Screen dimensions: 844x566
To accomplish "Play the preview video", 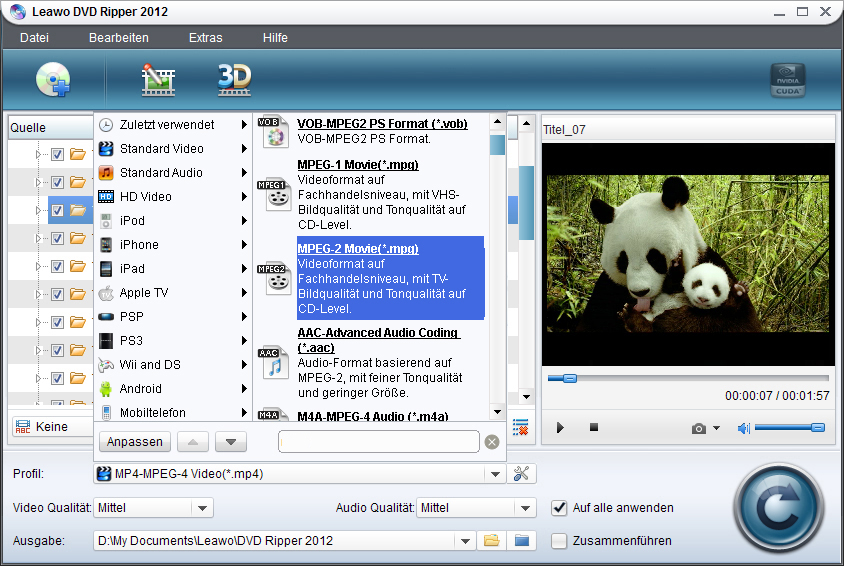I will 560,428.
